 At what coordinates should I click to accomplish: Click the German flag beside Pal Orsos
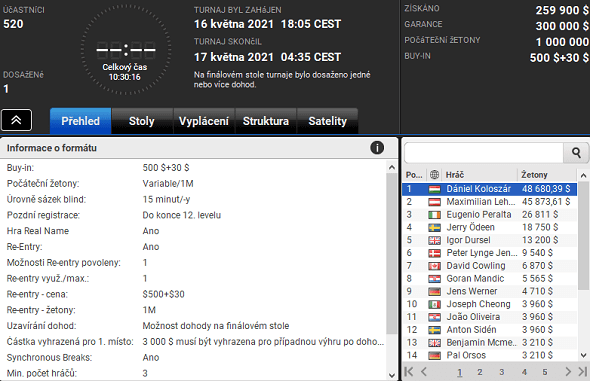(x=434, y=355)
